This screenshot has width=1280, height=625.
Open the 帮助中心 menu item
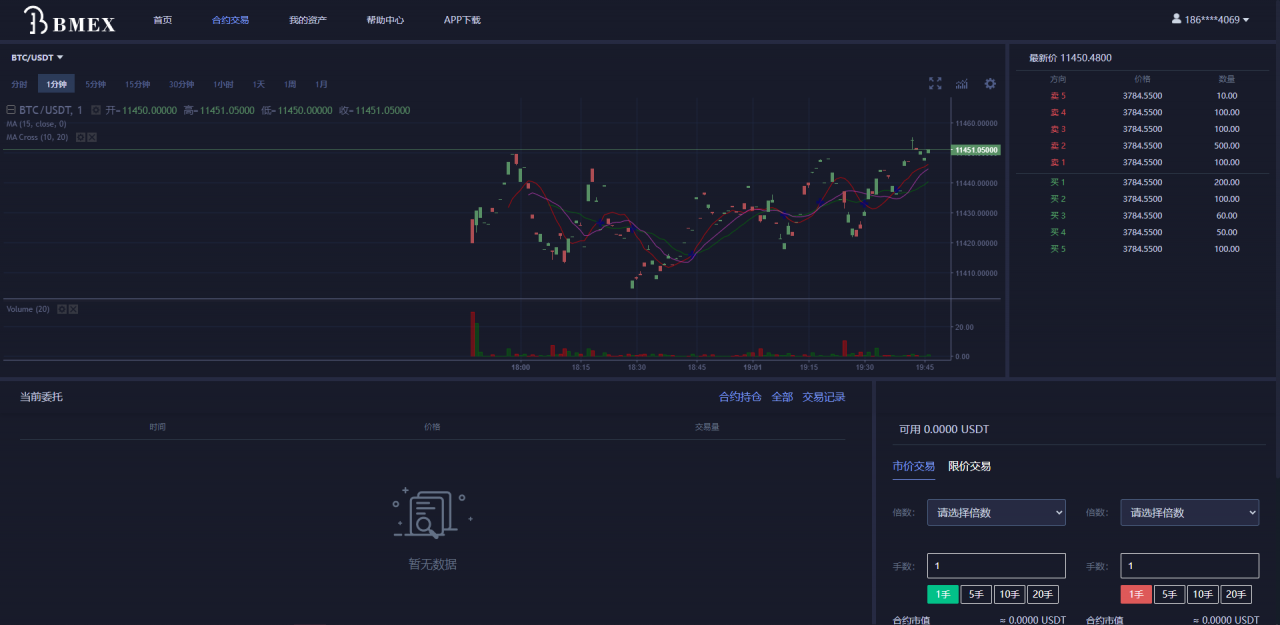coord(385,19)
